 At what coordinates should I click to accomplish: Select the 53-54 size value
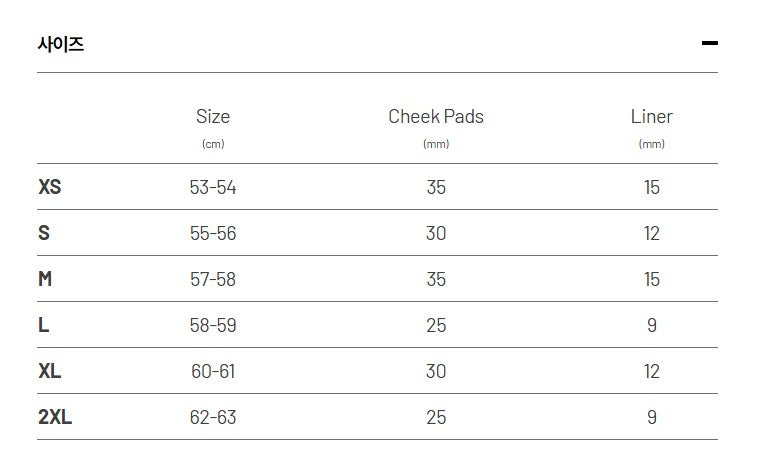(213, 187)
